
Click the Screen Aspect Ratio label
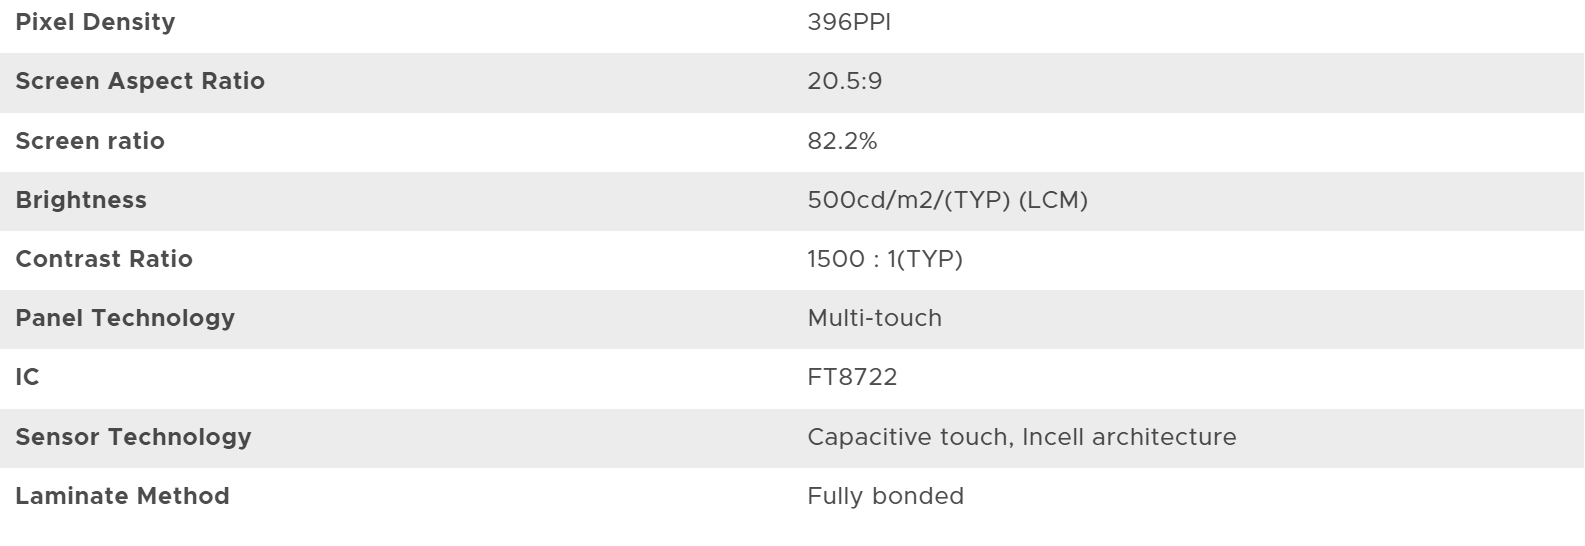point(140,81)
